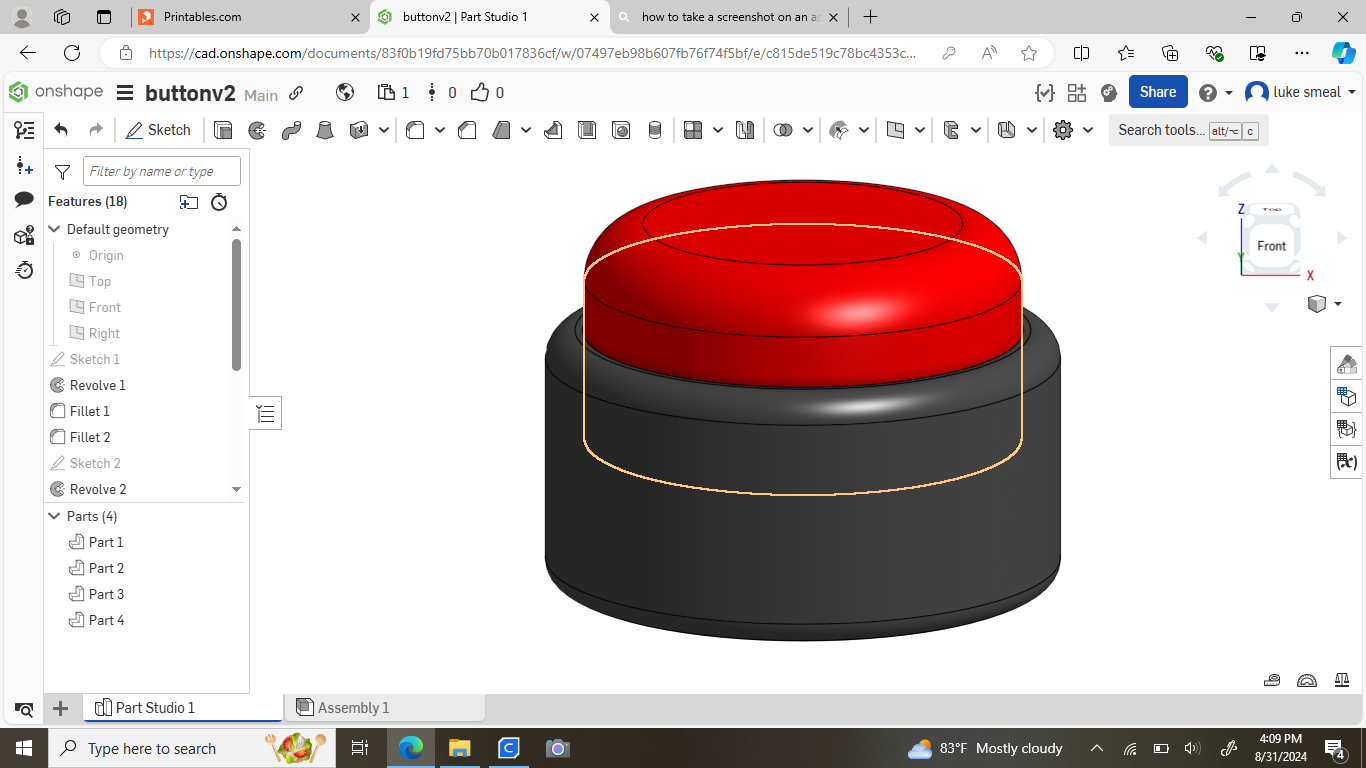Open the user account dropdown

1301,92
